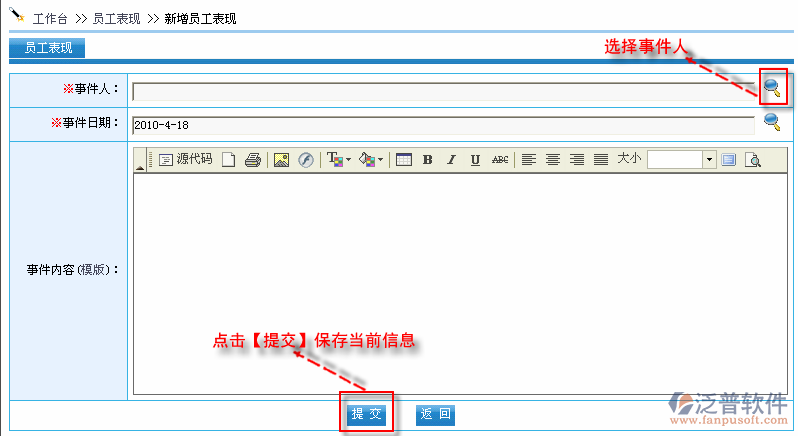The height and width of the screenshot is (436, 798).
Task: Go to 员工表现 in breadcrumb
Action: pyautogui.click(x=116, y=19)
